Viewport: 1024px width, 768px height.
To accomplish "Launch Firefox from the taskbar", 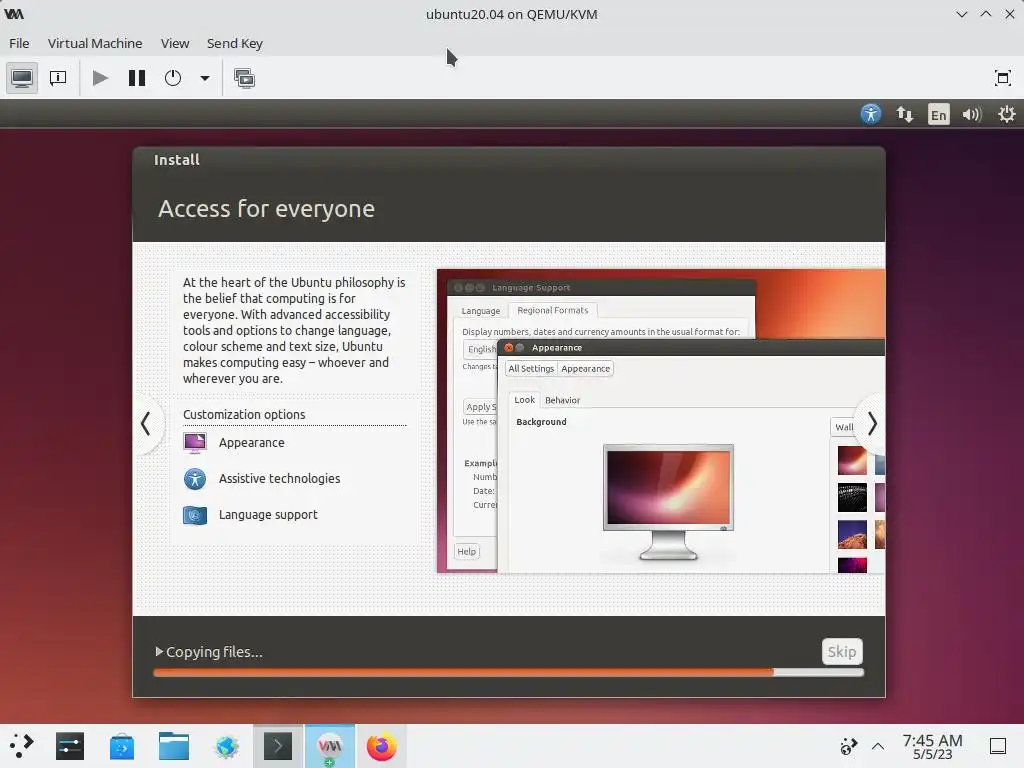I will point(381,746).
